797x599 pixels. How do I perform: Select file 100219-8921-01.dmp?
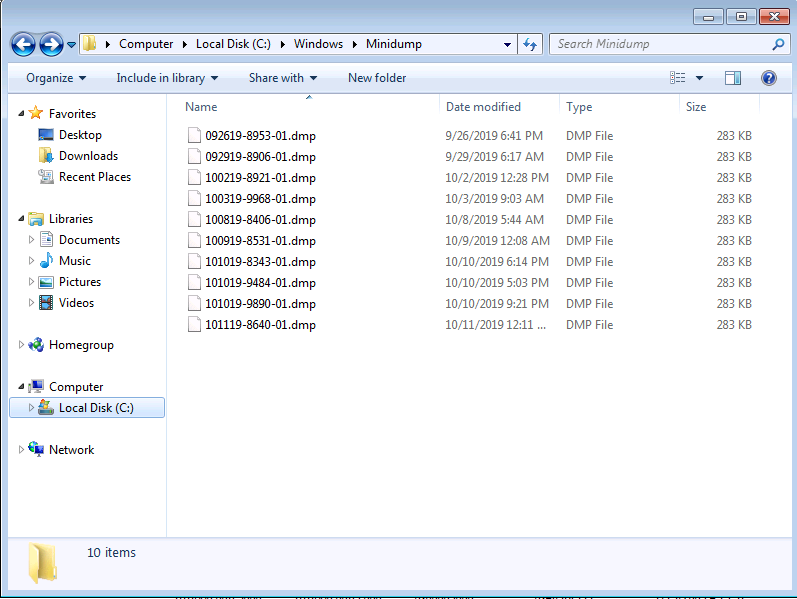pos(260,177)
